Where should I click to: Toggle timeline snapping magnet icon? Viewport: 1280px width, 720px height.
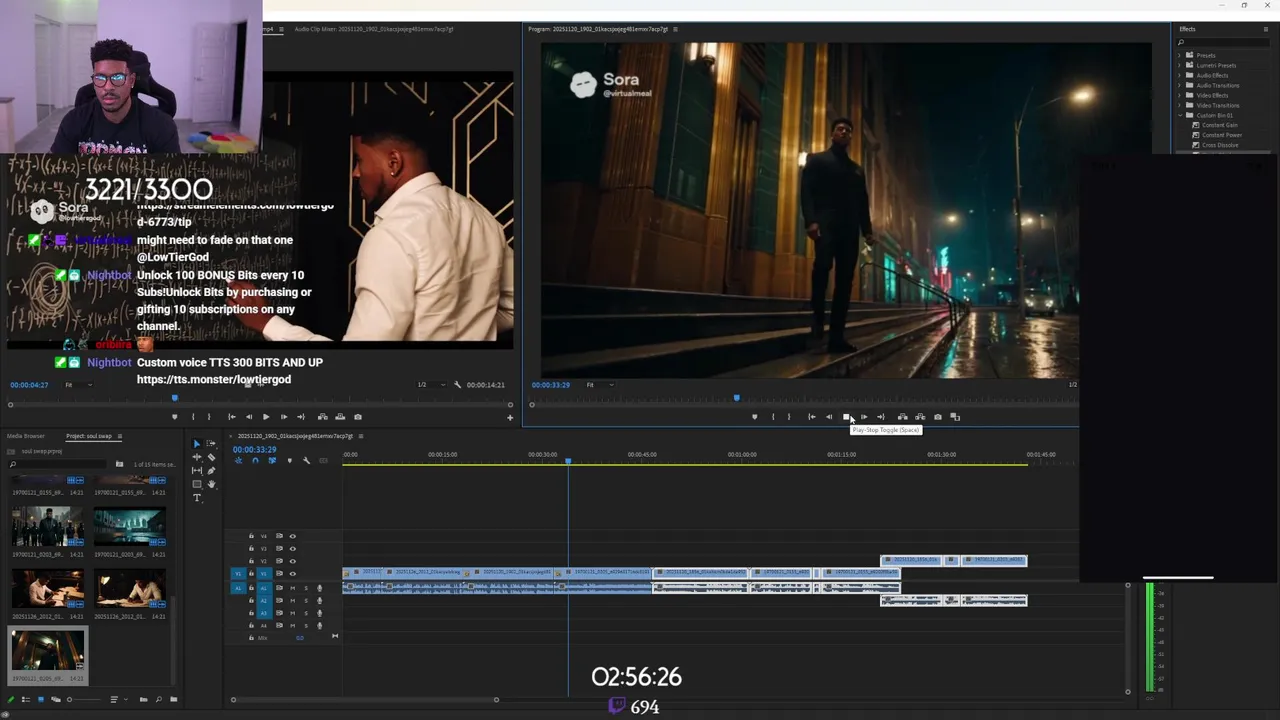tap(255, 461)
